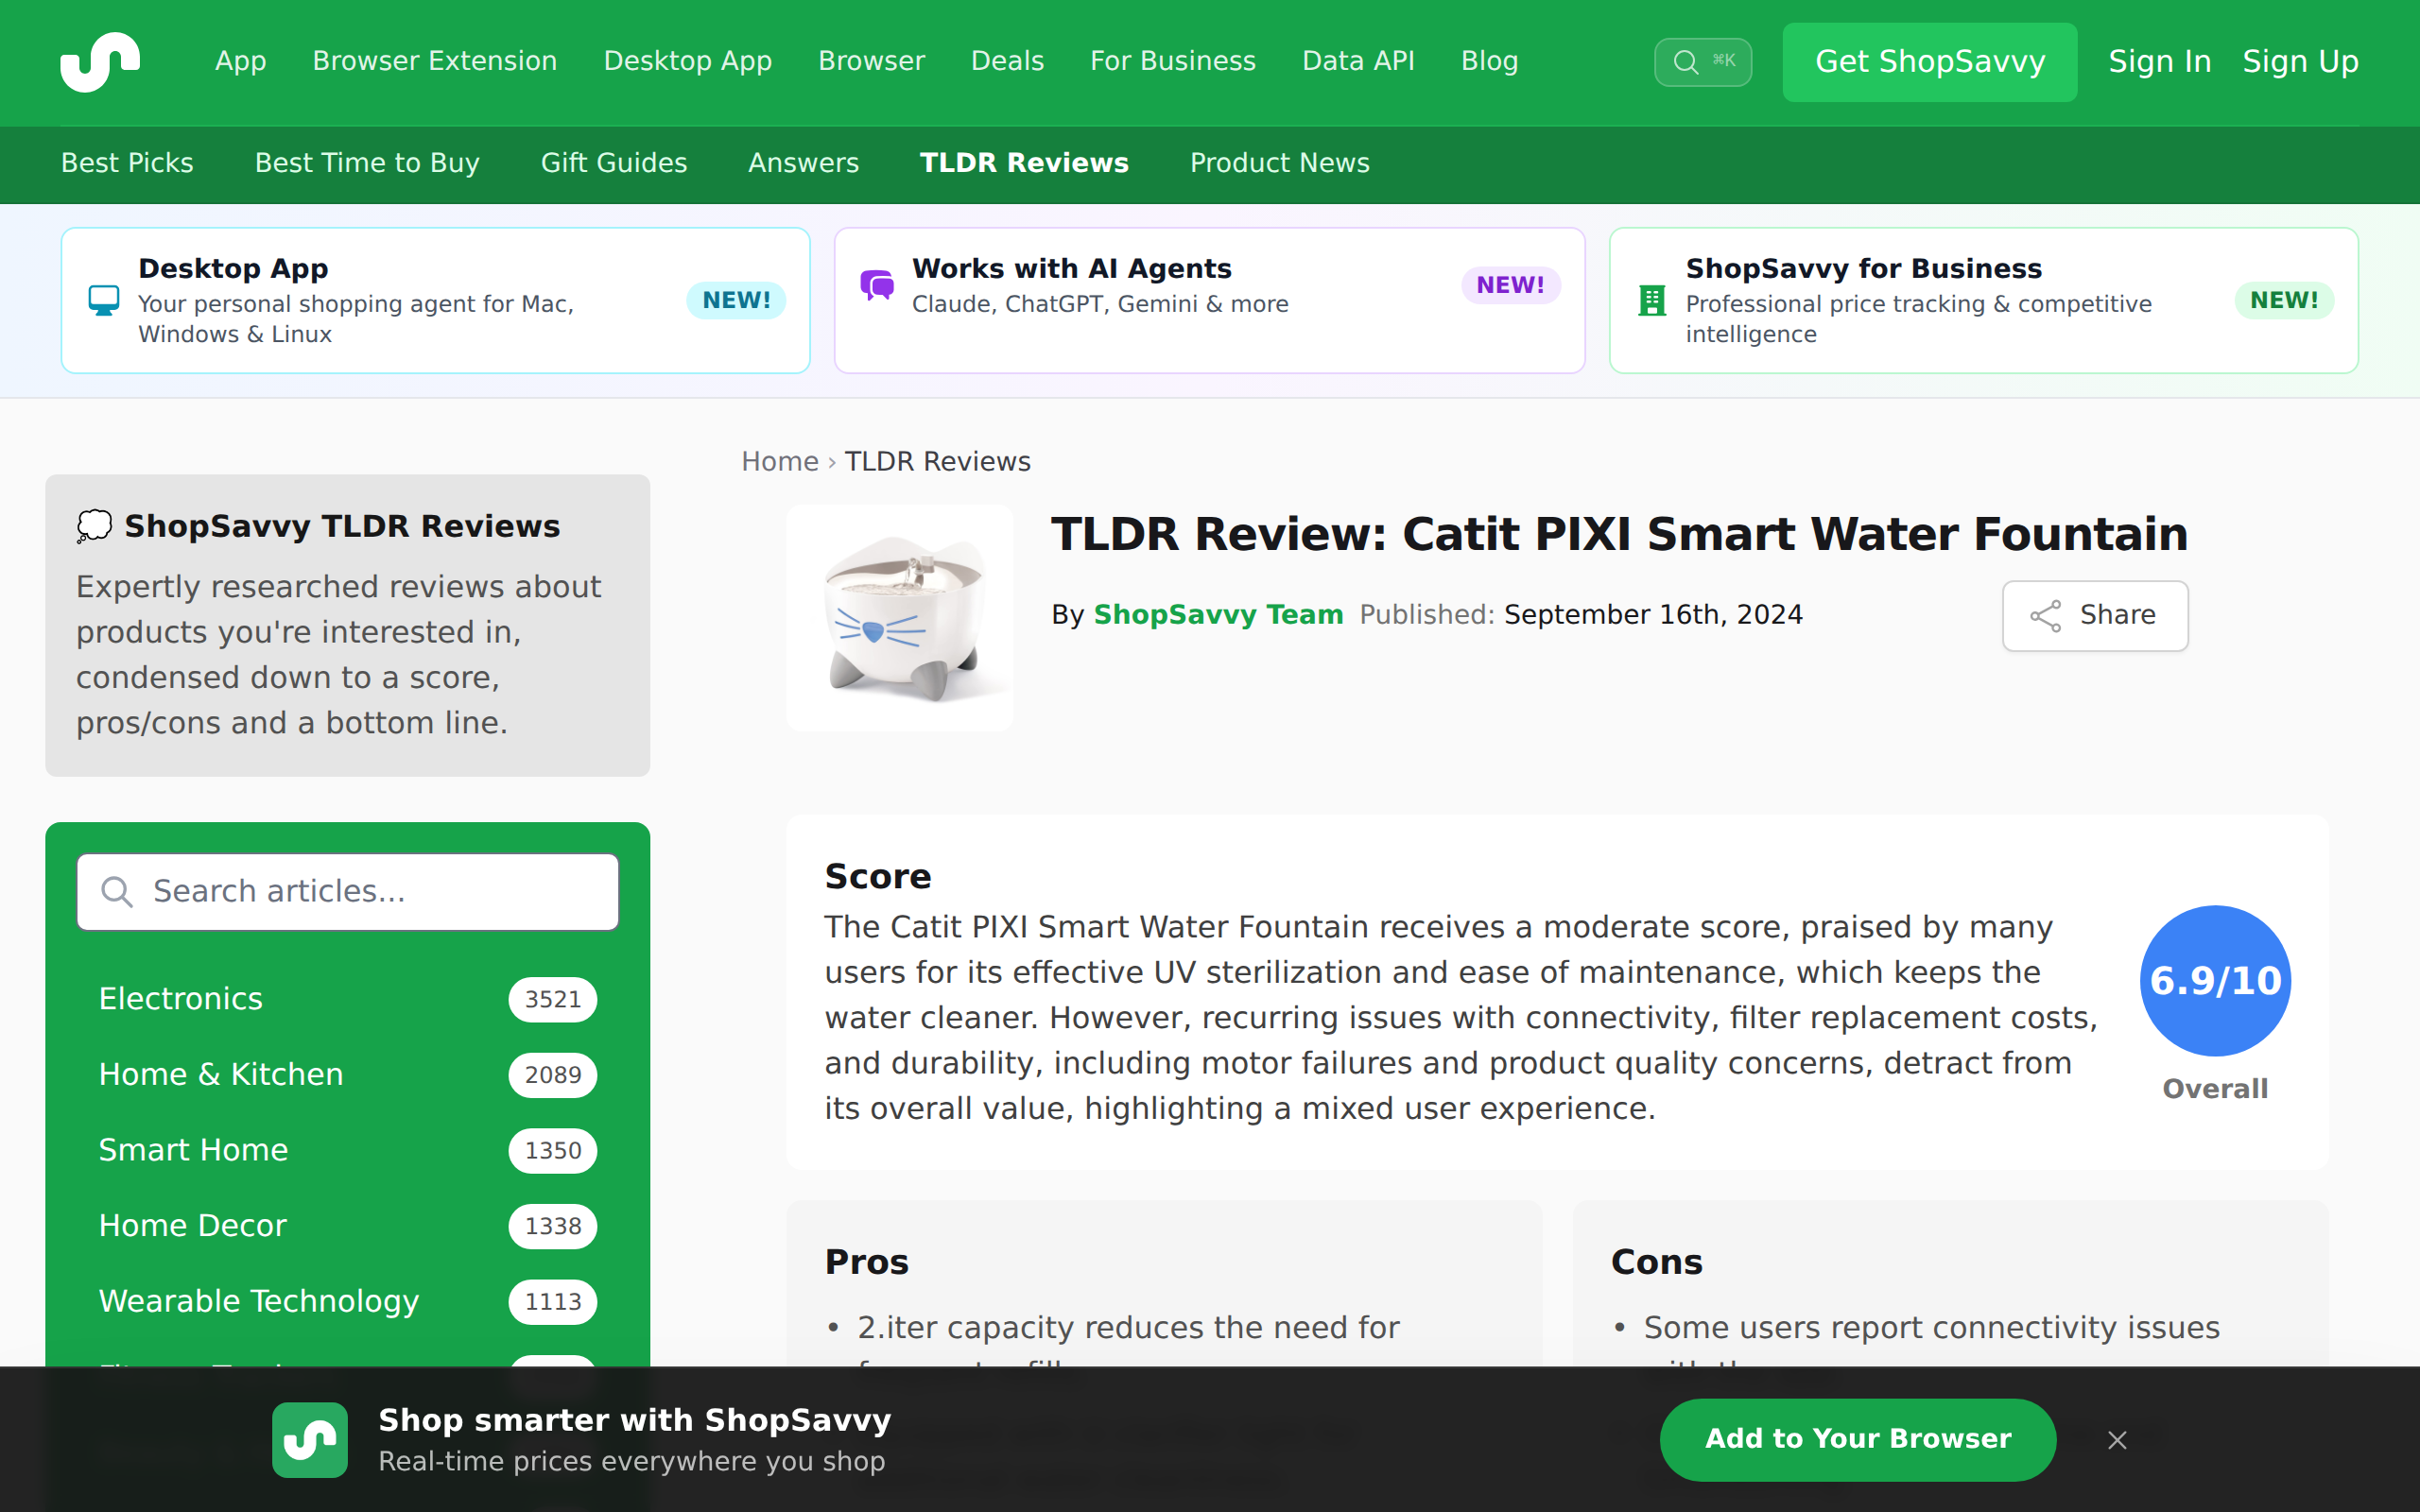The width and height of the screenshot is (2420, 1512).
Task: Select Home & Kitchen category
Action: (x=348, y=1075)
